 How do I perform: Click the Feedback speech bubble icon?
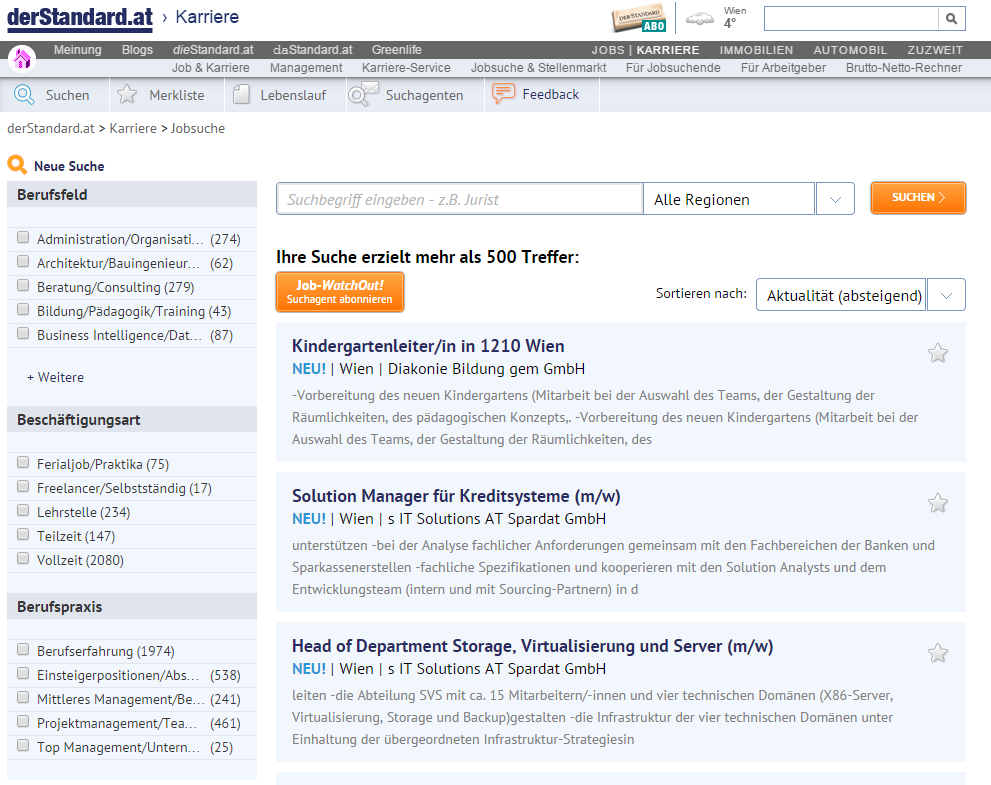(x=504, y=94)
